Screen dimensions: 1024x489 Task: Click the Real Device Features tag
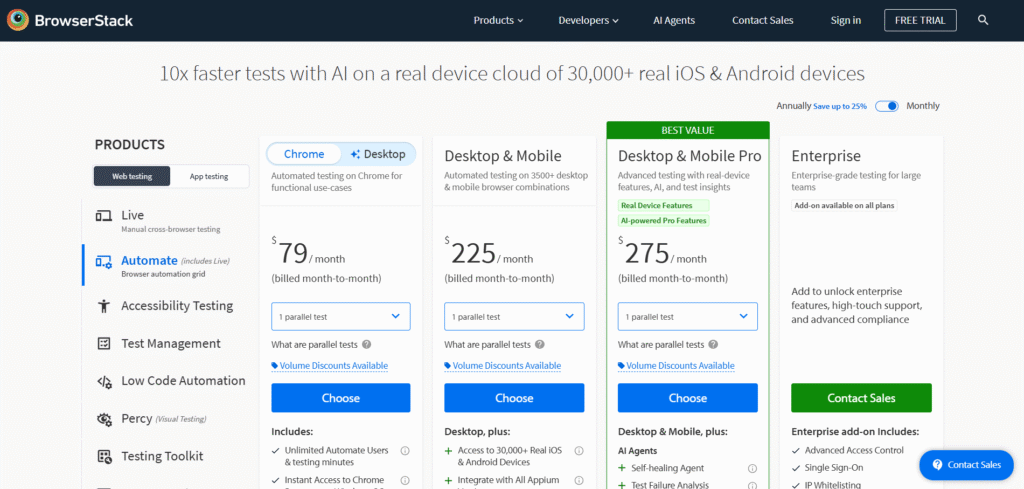664,206
